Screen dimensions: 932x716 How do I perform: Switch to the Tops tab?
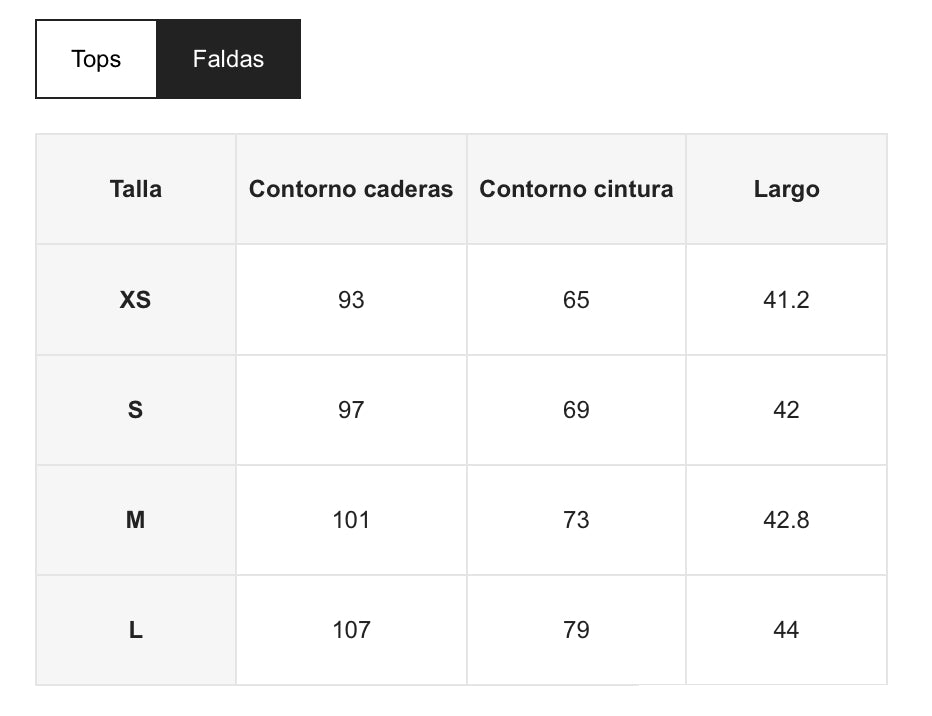click(96, 59)
